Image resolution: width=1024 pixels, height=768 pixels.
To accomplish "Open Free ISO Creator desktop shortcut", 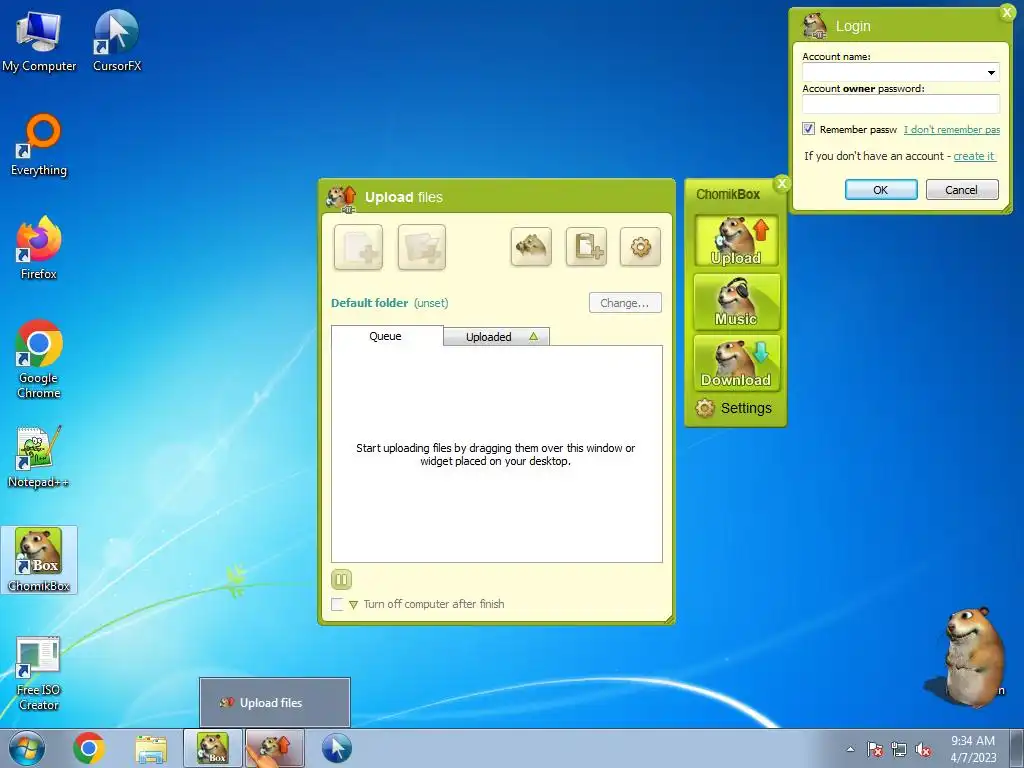I will tap(39, 674).
